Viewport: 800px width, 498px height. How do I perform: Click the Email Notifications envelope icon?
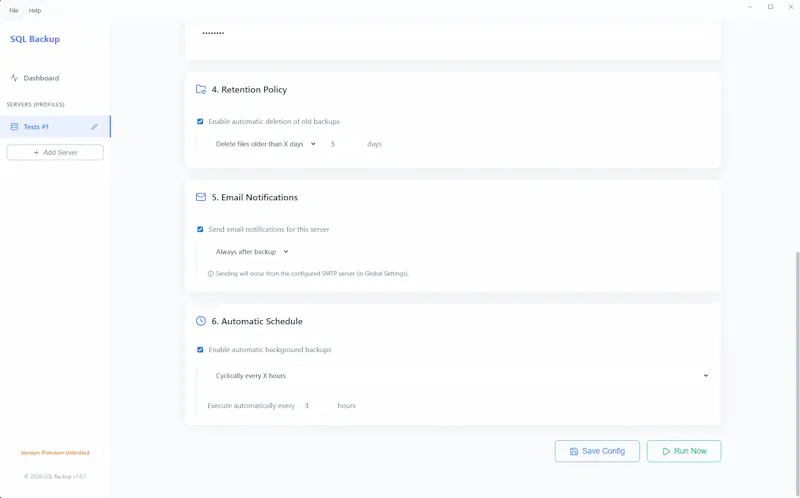click(x=201, y=197)
